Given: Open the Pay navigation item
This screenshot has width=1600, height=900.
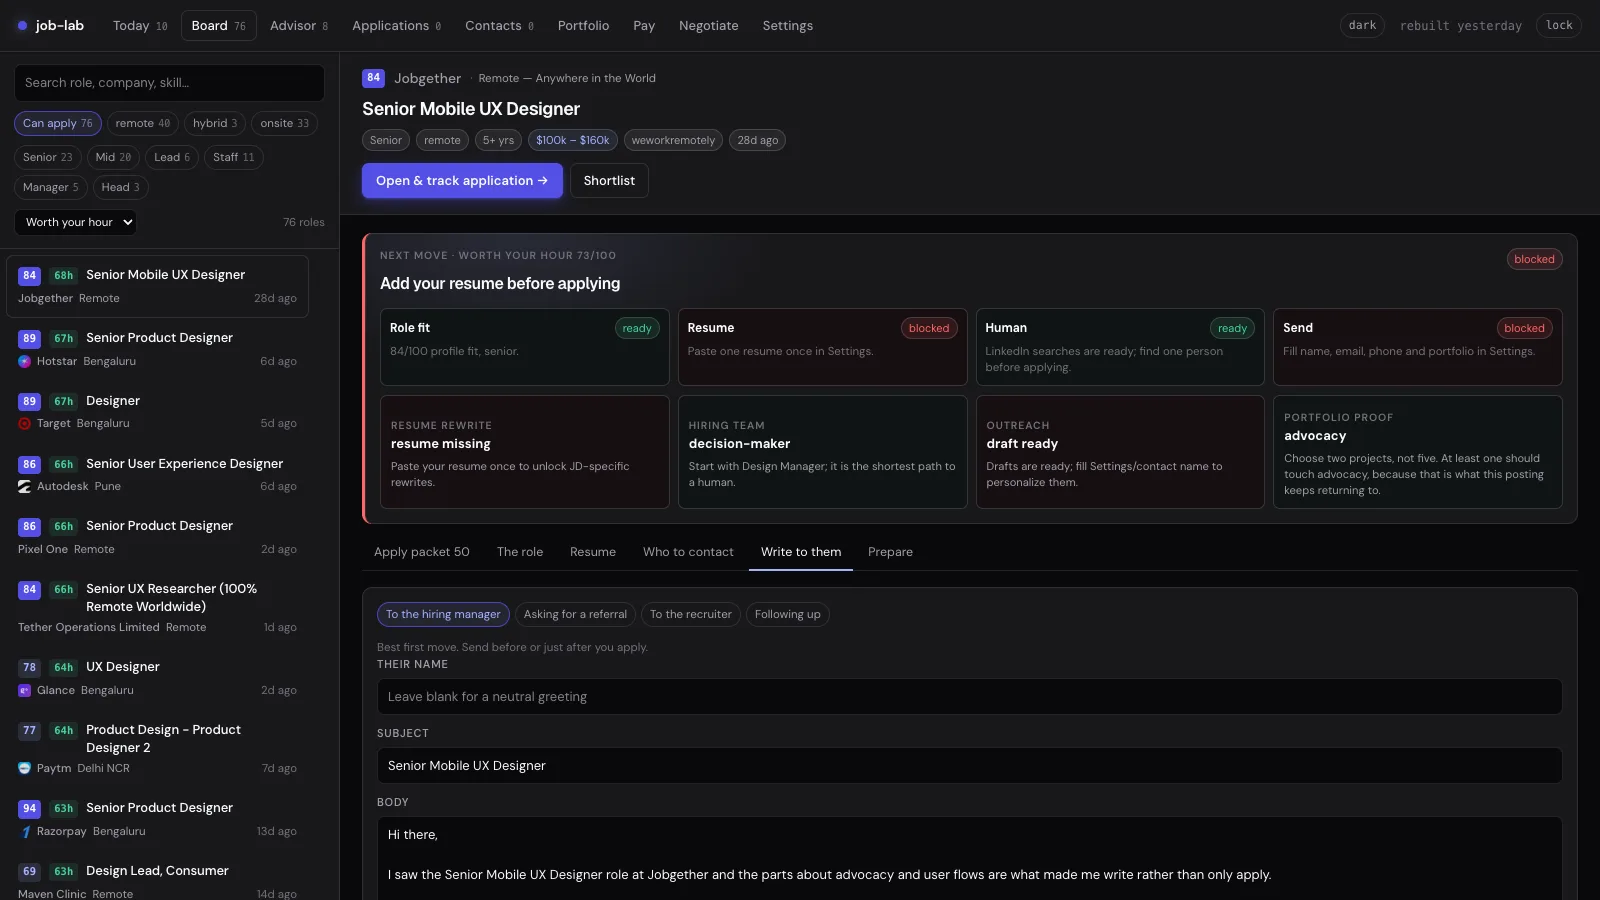Looking at the screenshot, I should [x=644, y=26].
